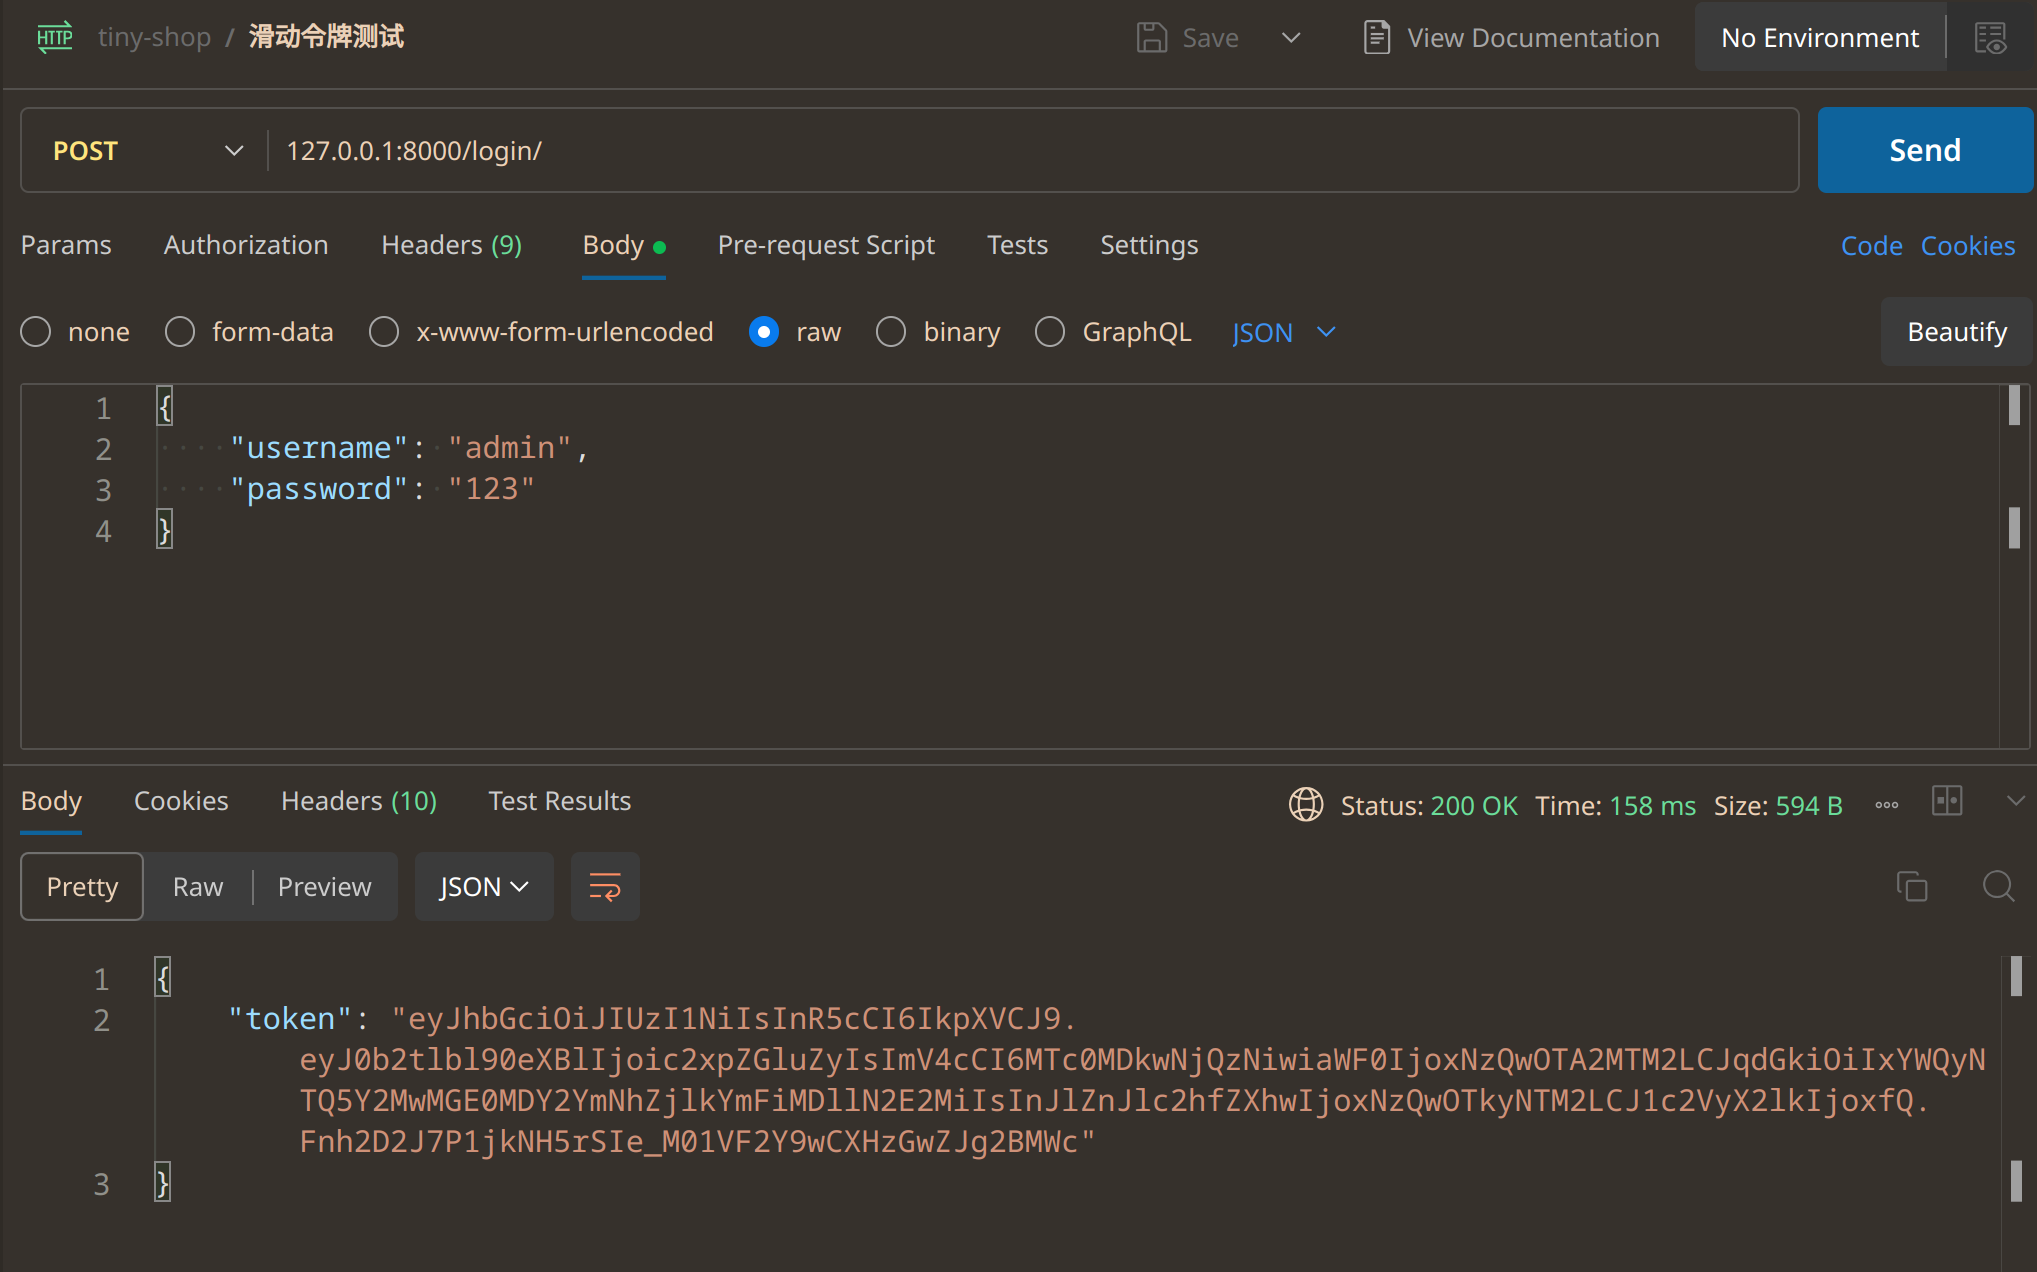Image resolution: width=2037 pixels, height=1272 pixels.
Task: Switch to the Pre-request Script tab
Action: tap(826, 245)
